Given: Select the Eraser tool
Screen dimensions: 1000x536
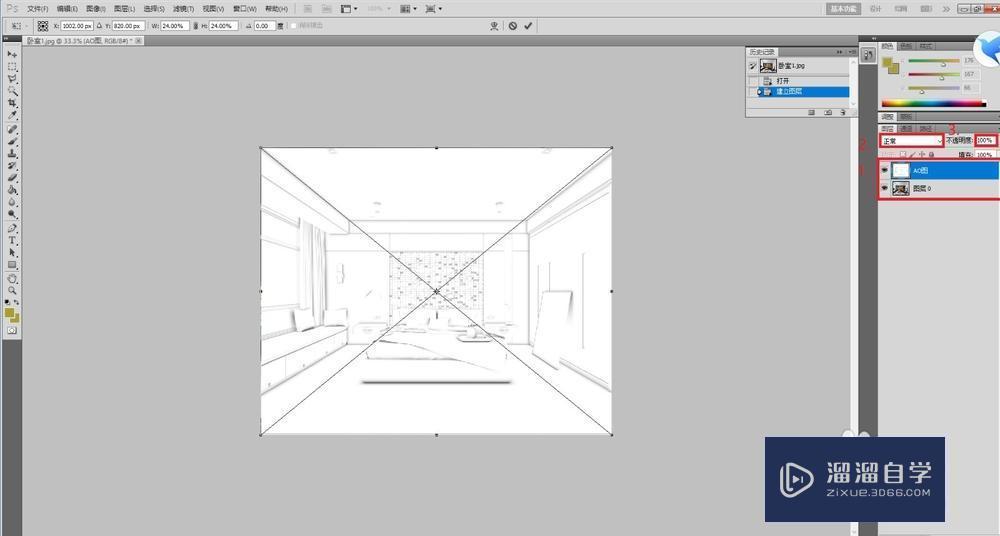Looking at the screenshot, I should (11, 178).
